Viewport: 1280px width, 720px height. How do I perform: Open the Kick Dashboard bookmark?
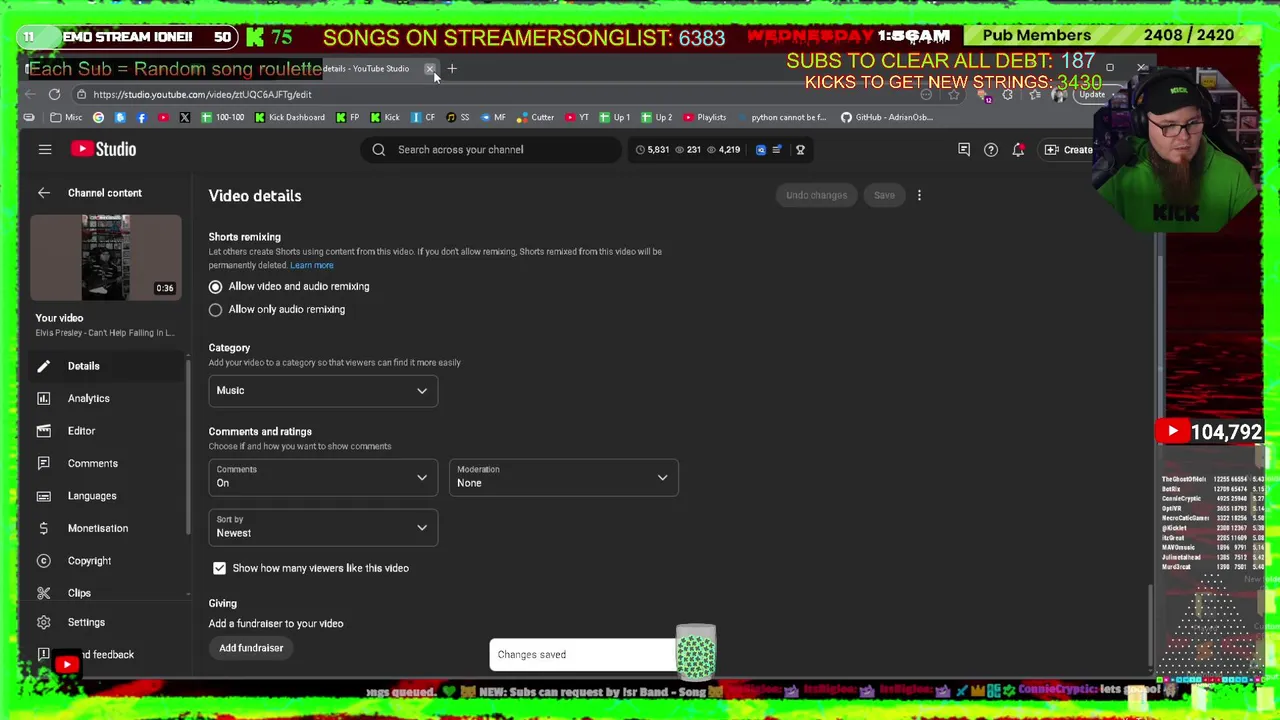pos(289,117)
